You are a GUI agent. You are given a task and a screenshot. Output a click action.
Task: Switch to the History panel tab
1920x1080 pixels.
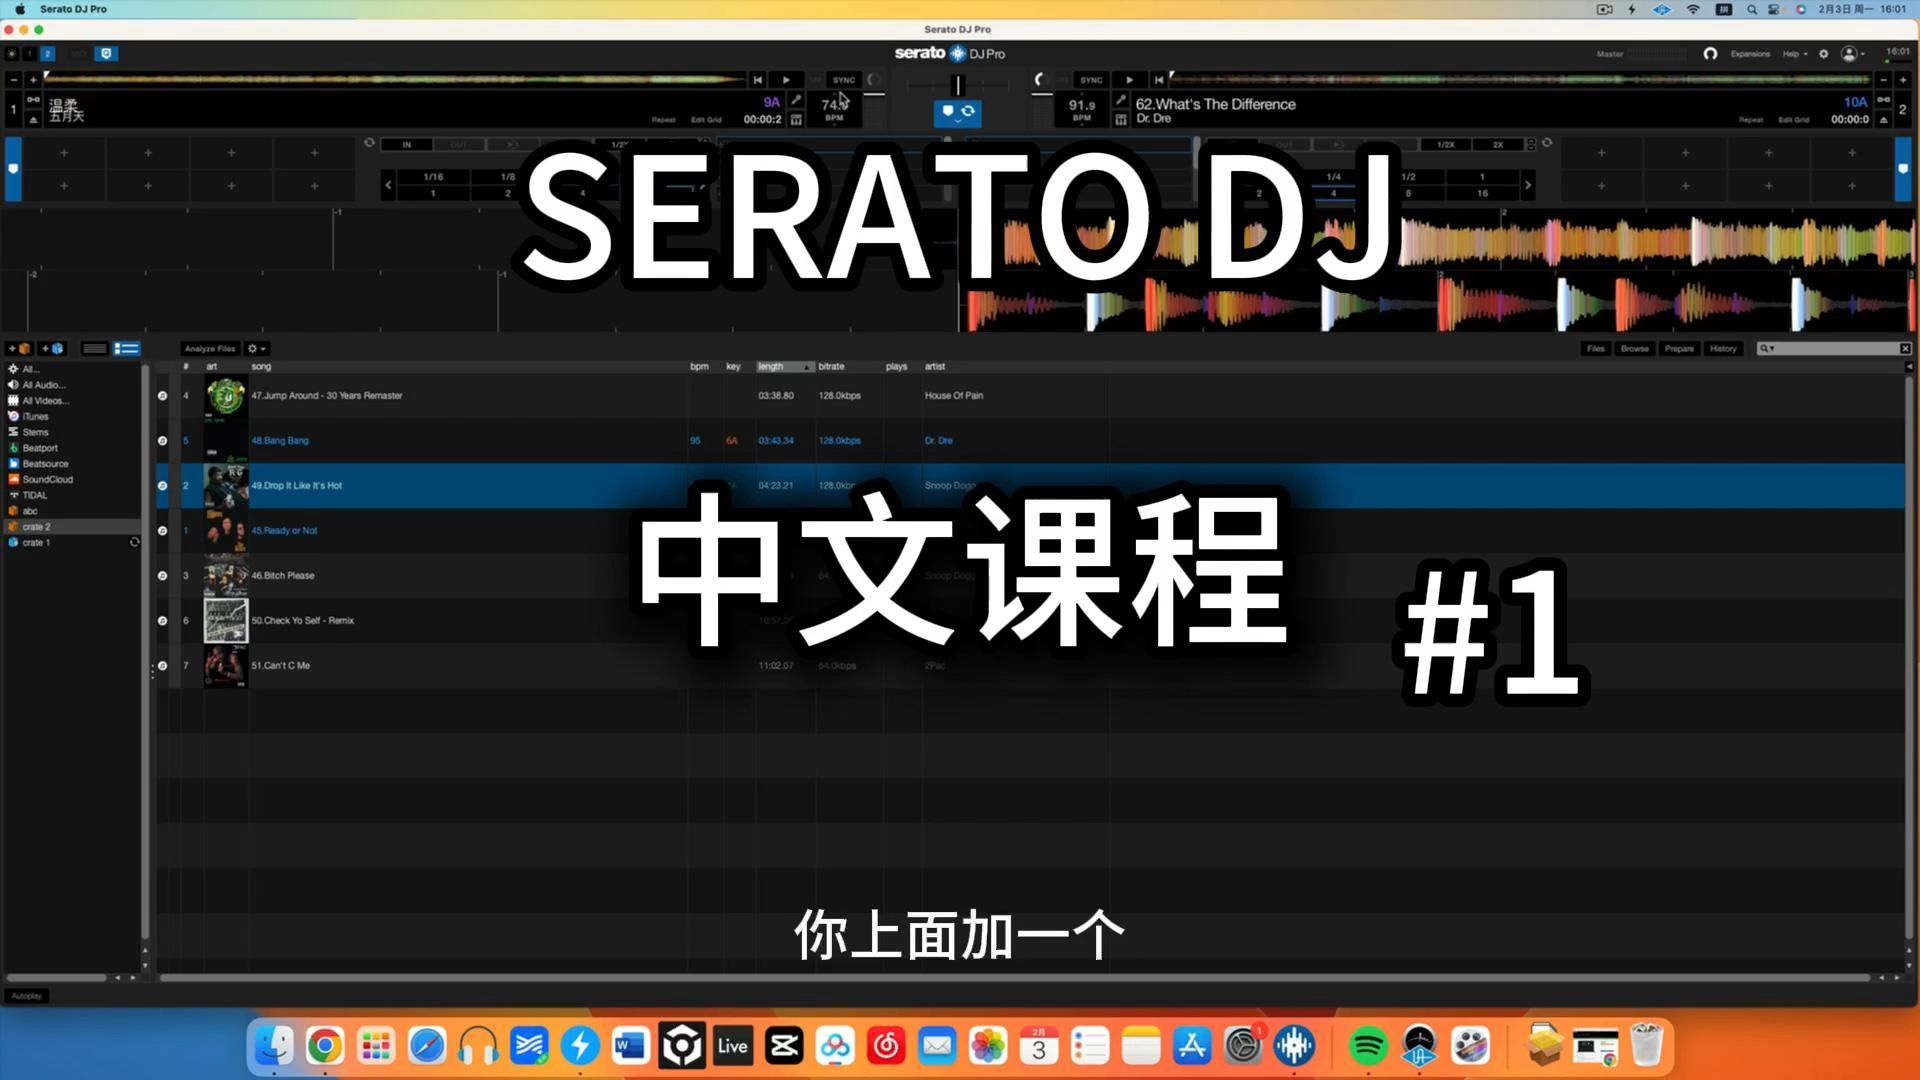1722,349
